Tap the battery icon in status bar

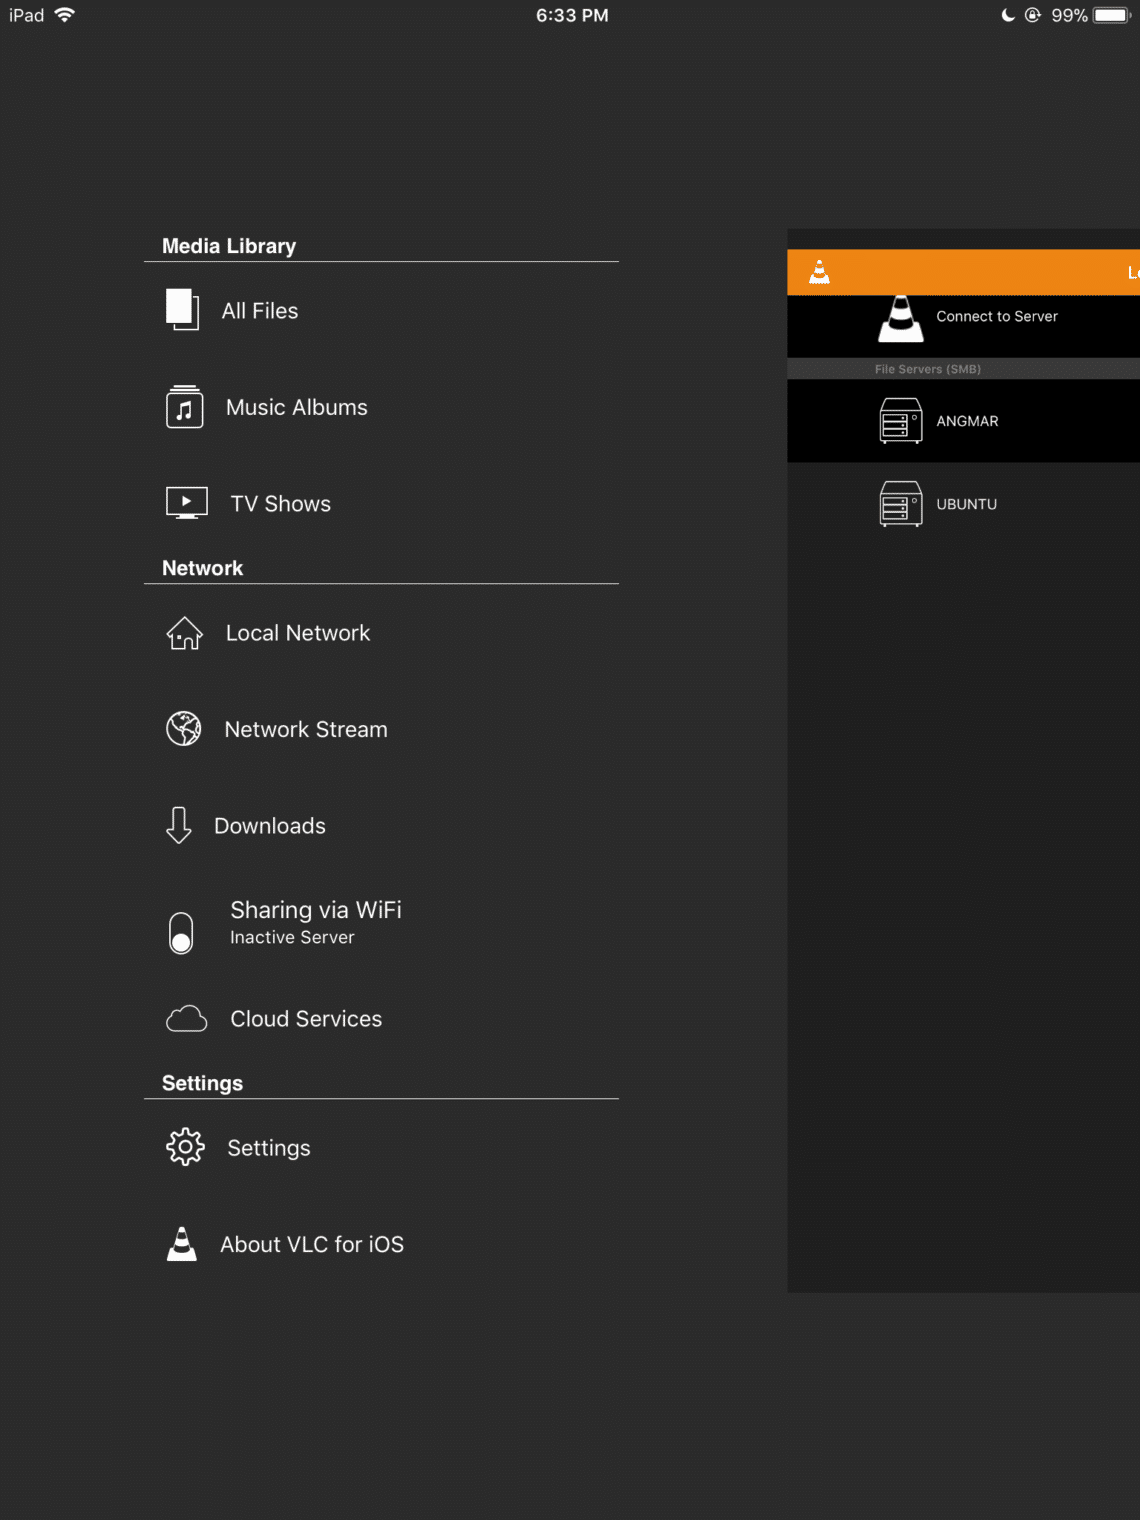(x=1113, y=15)
